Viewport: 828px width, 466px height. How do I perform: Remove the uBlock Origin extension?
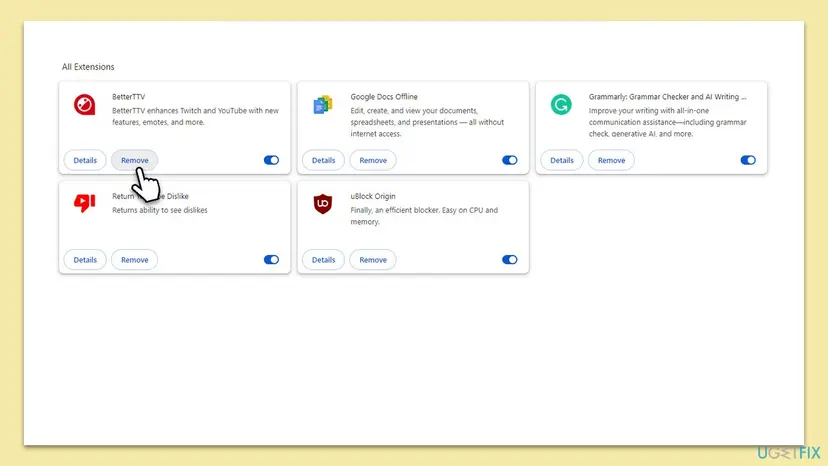click(x=373, y=259)
